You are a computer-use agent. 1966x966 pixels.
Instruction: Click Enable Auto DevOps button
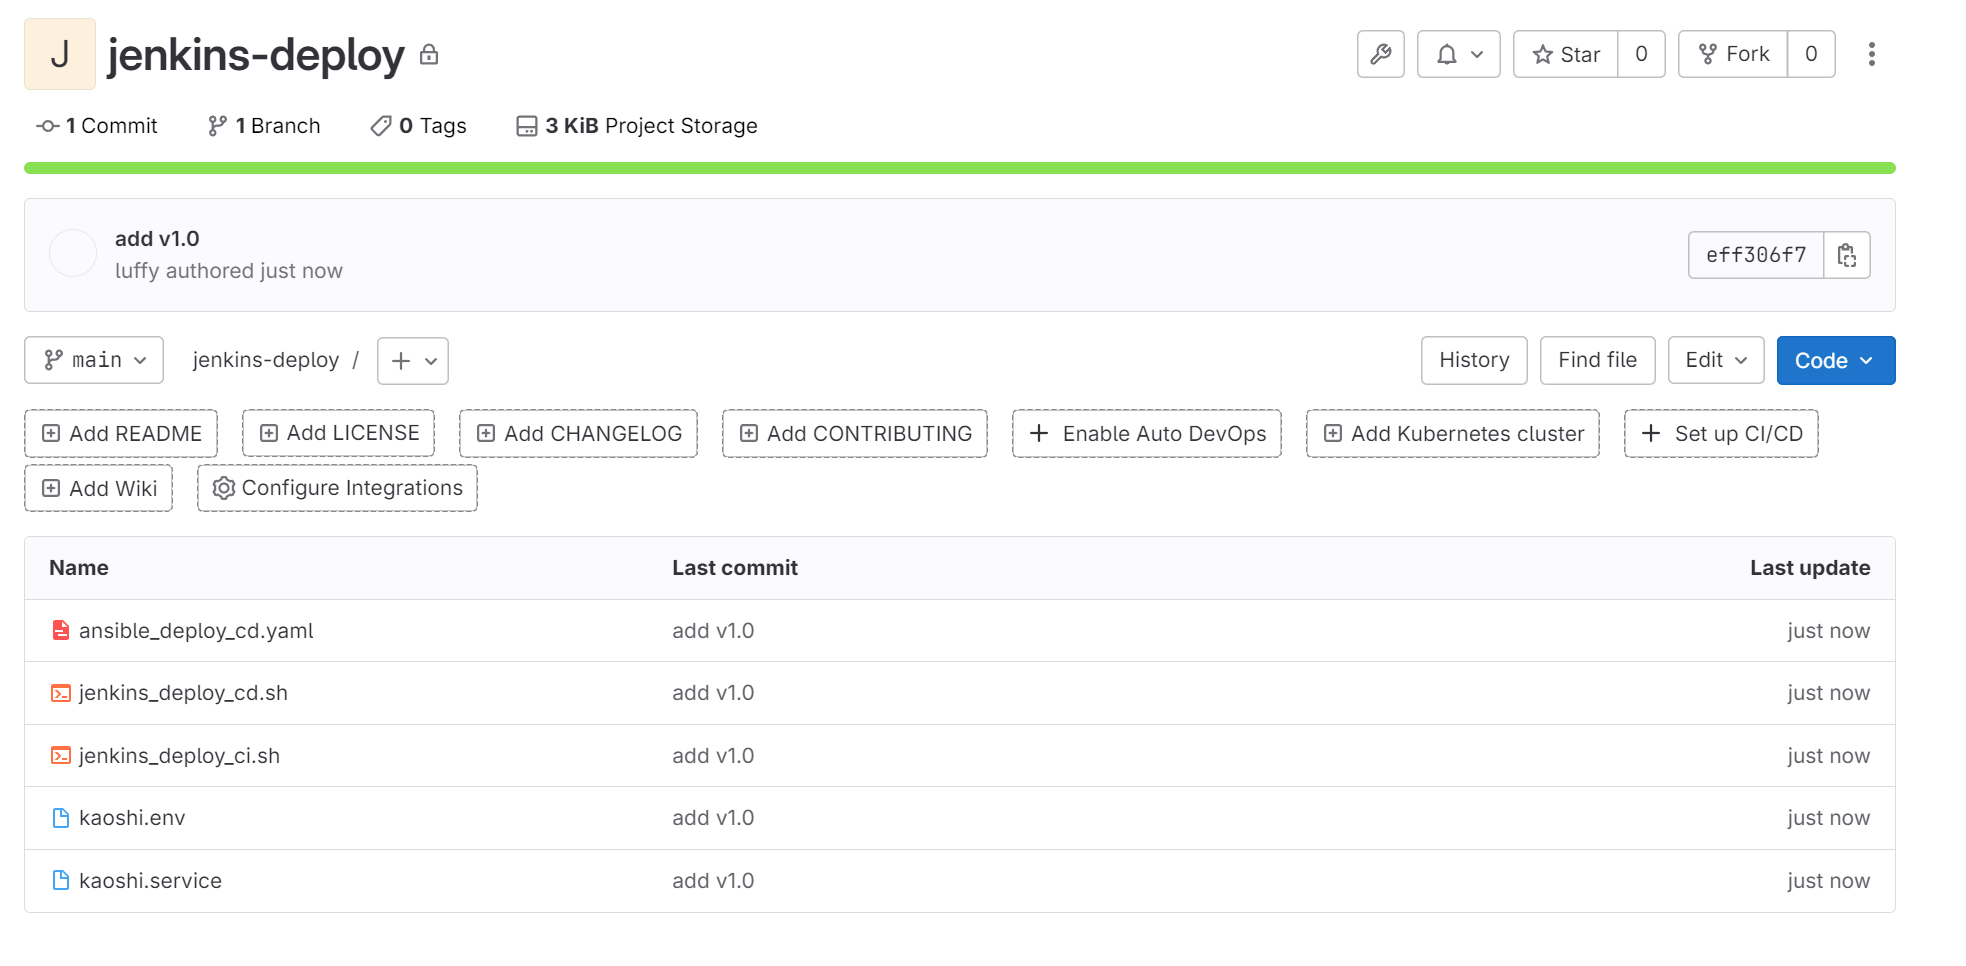1147,433
